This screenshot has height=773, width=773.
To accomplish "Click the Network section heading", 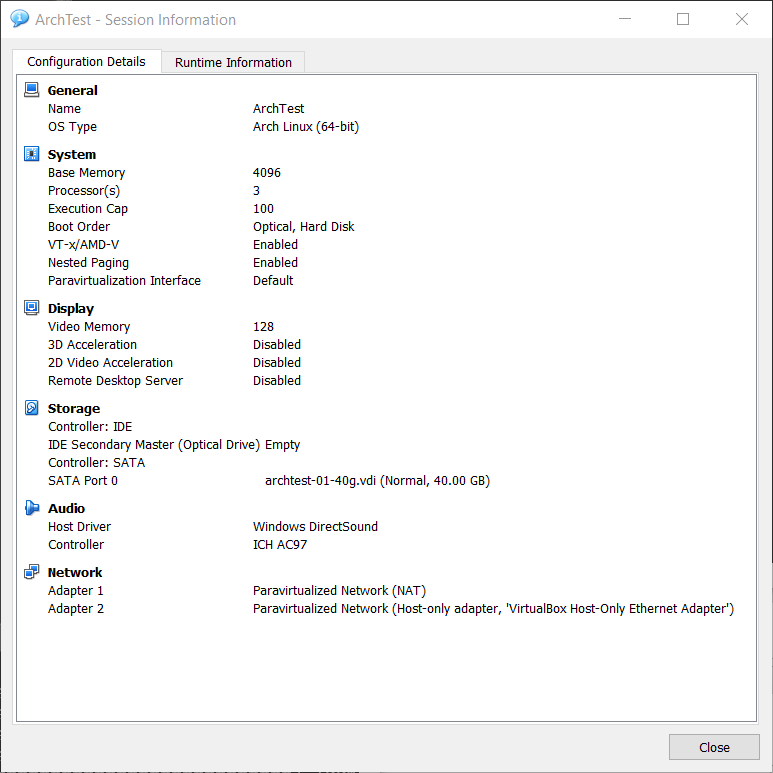I will (74, 572).
